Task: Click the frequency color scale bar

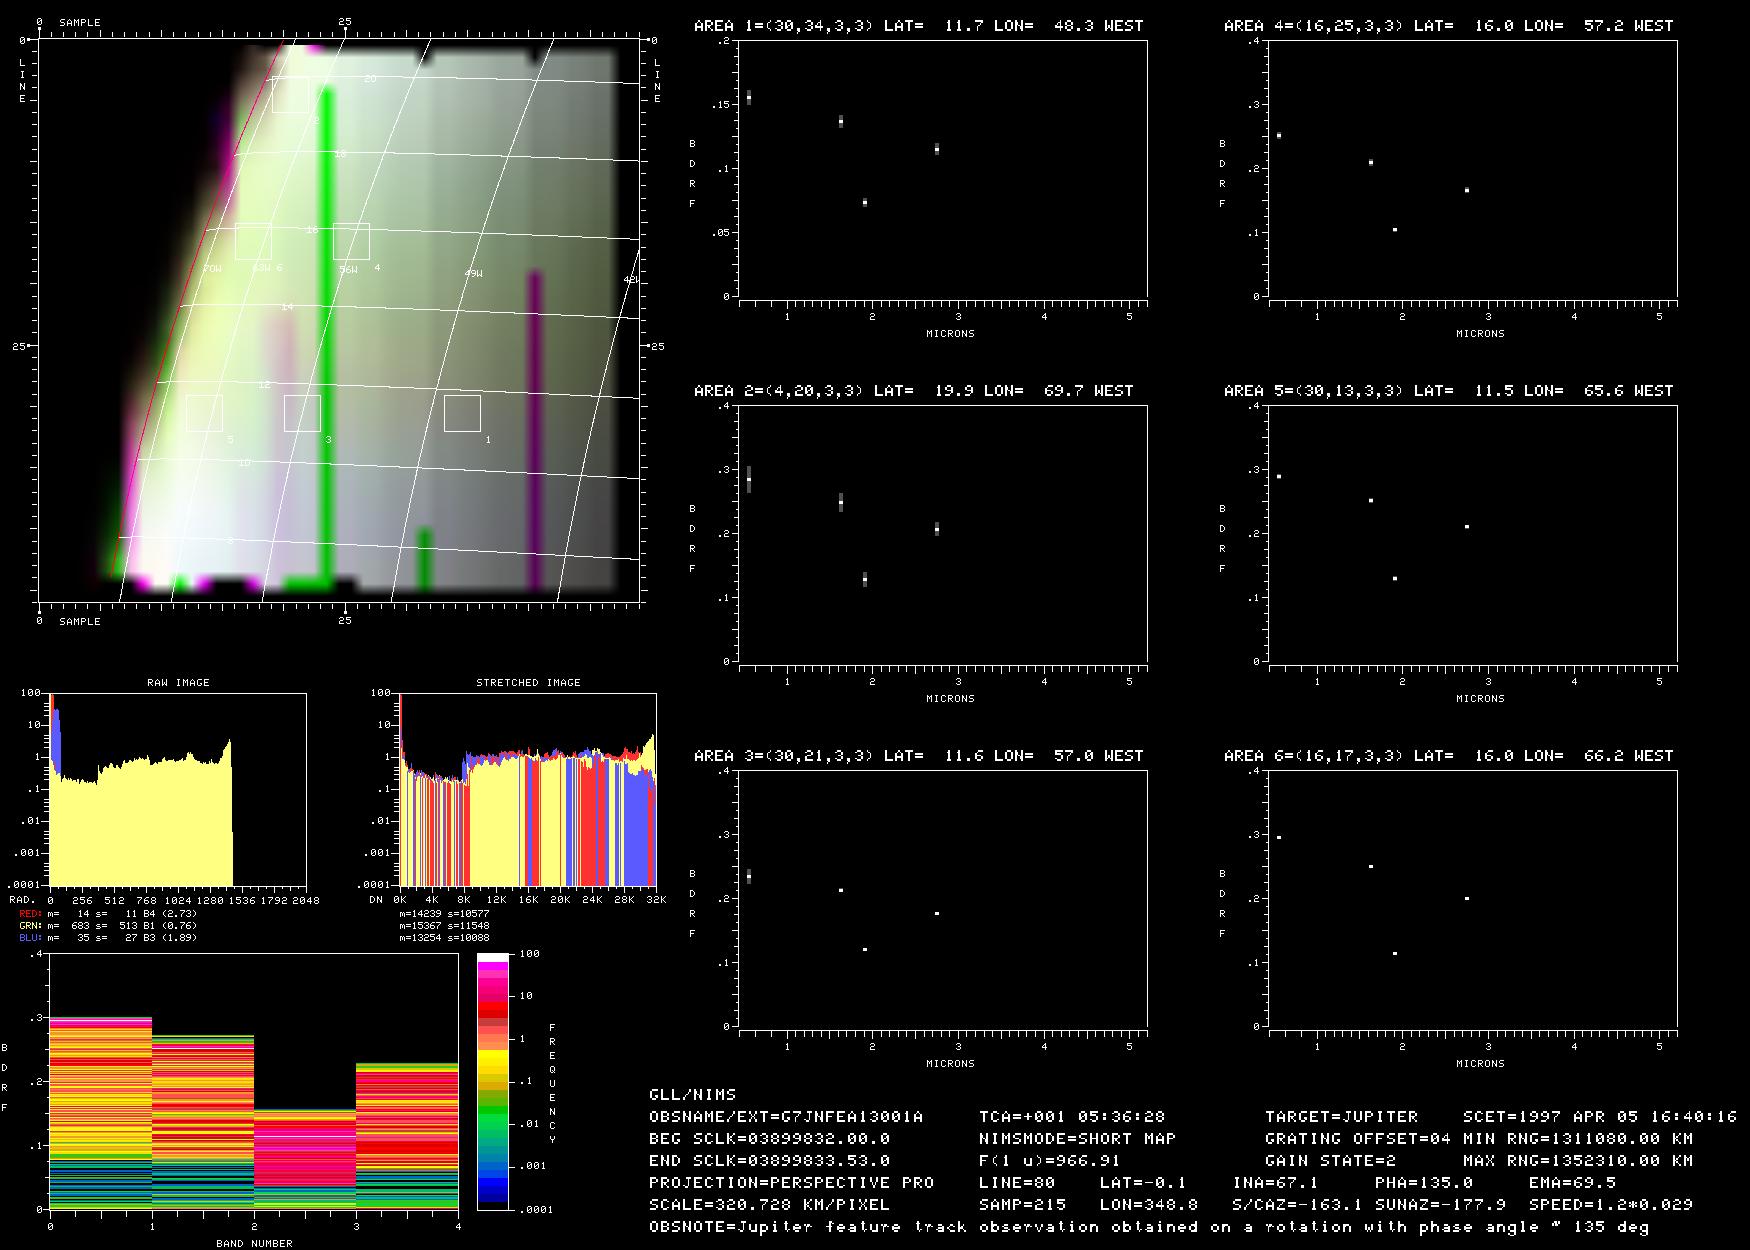Action: coord(493,1081)
